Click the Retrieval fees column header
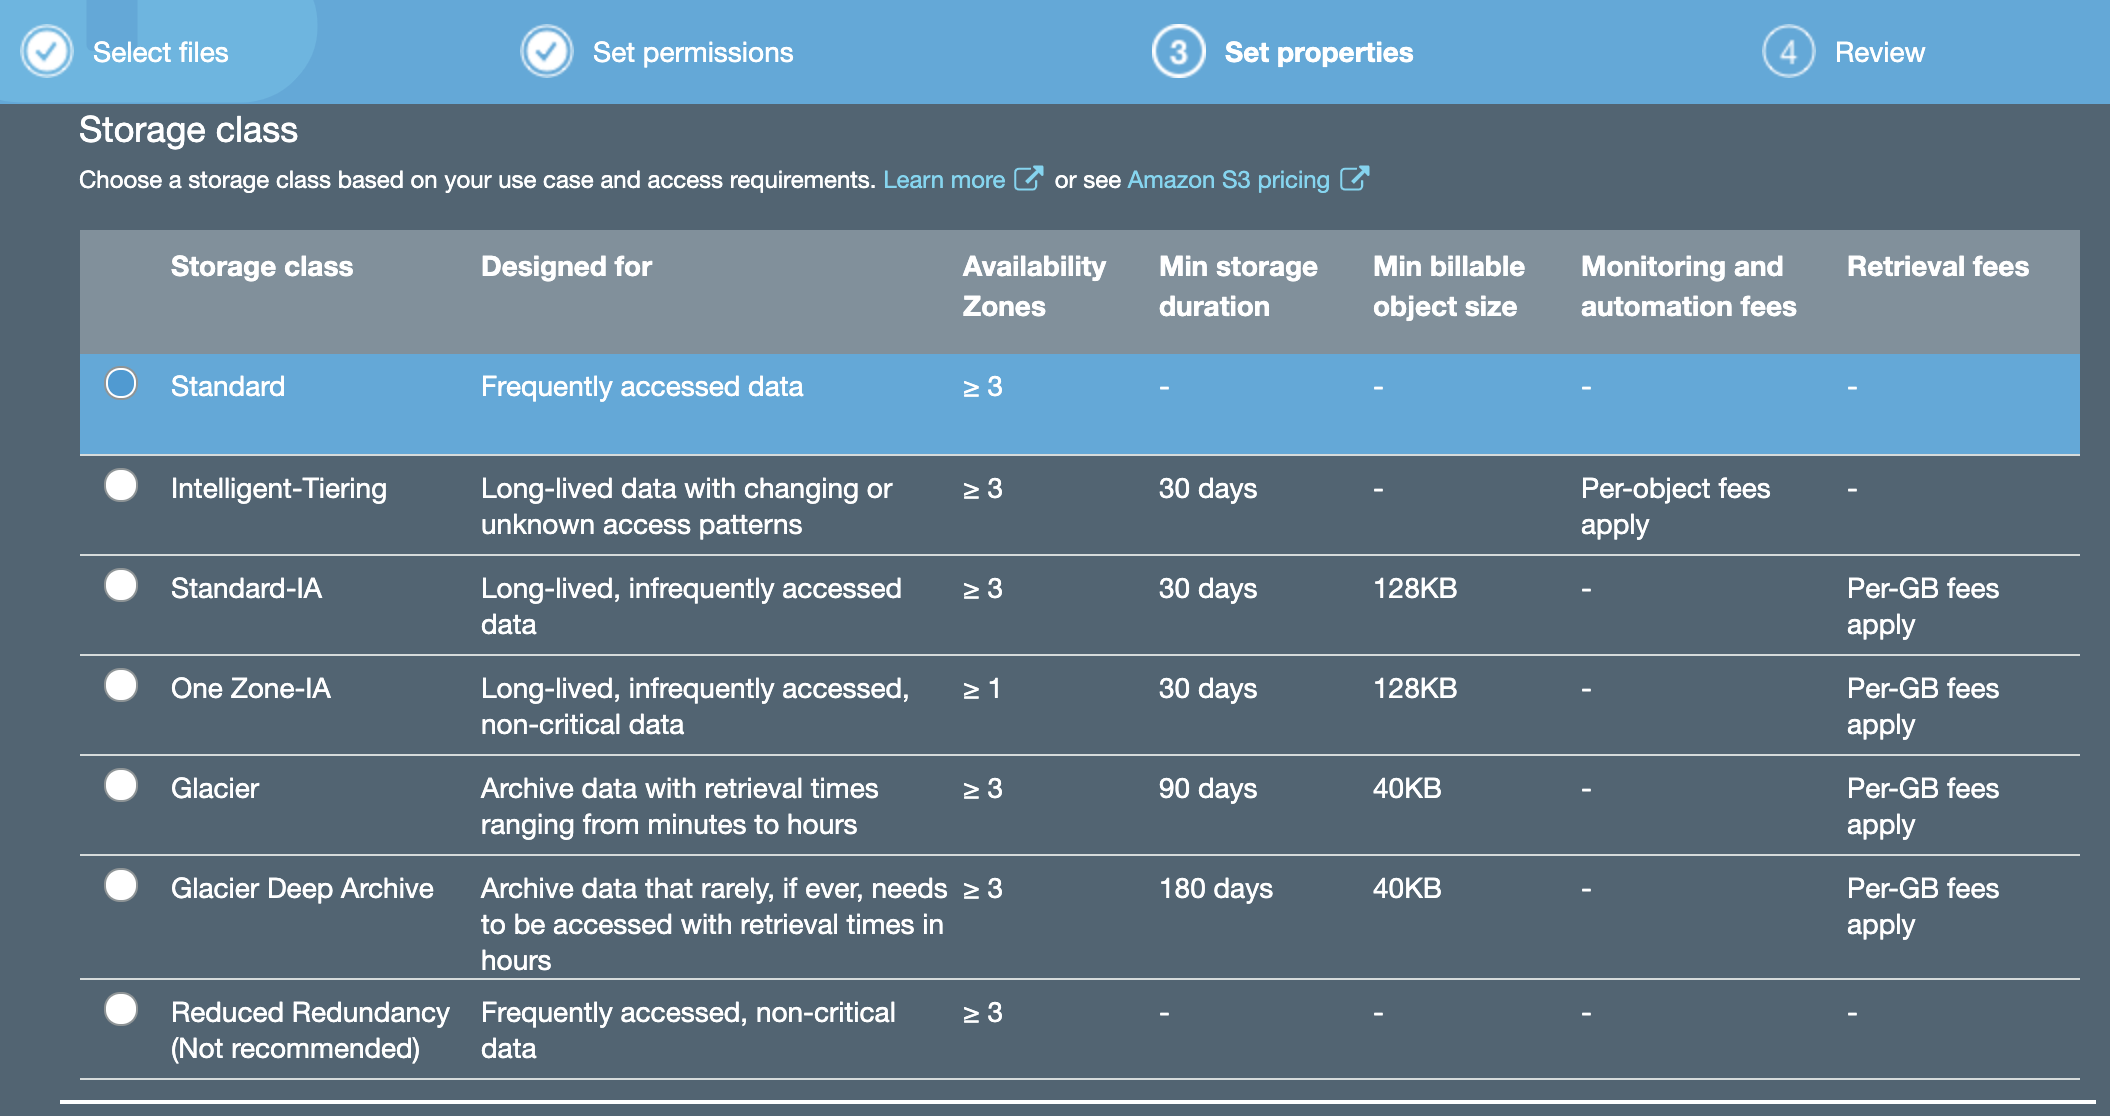 [x=1937, y=267]
